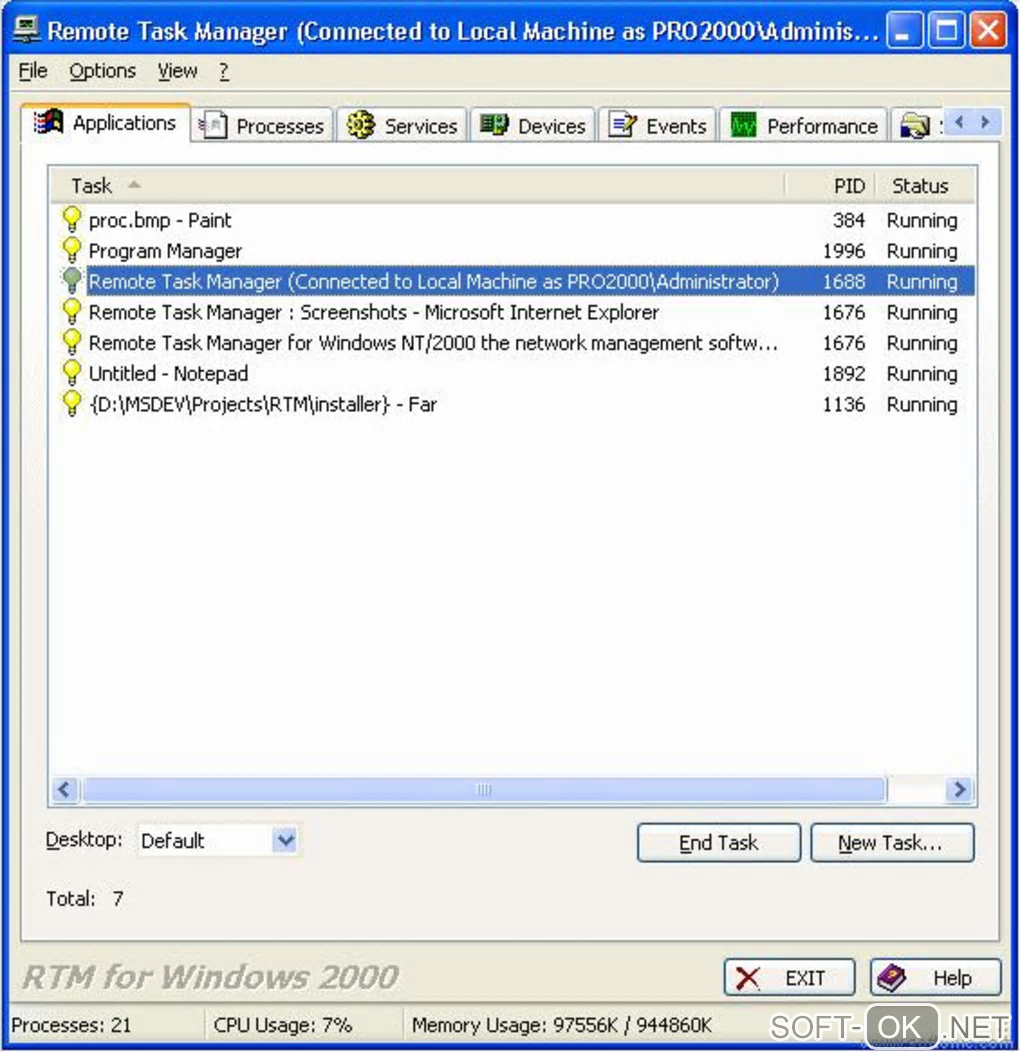Click PID value 1136

tap(844, 405)
